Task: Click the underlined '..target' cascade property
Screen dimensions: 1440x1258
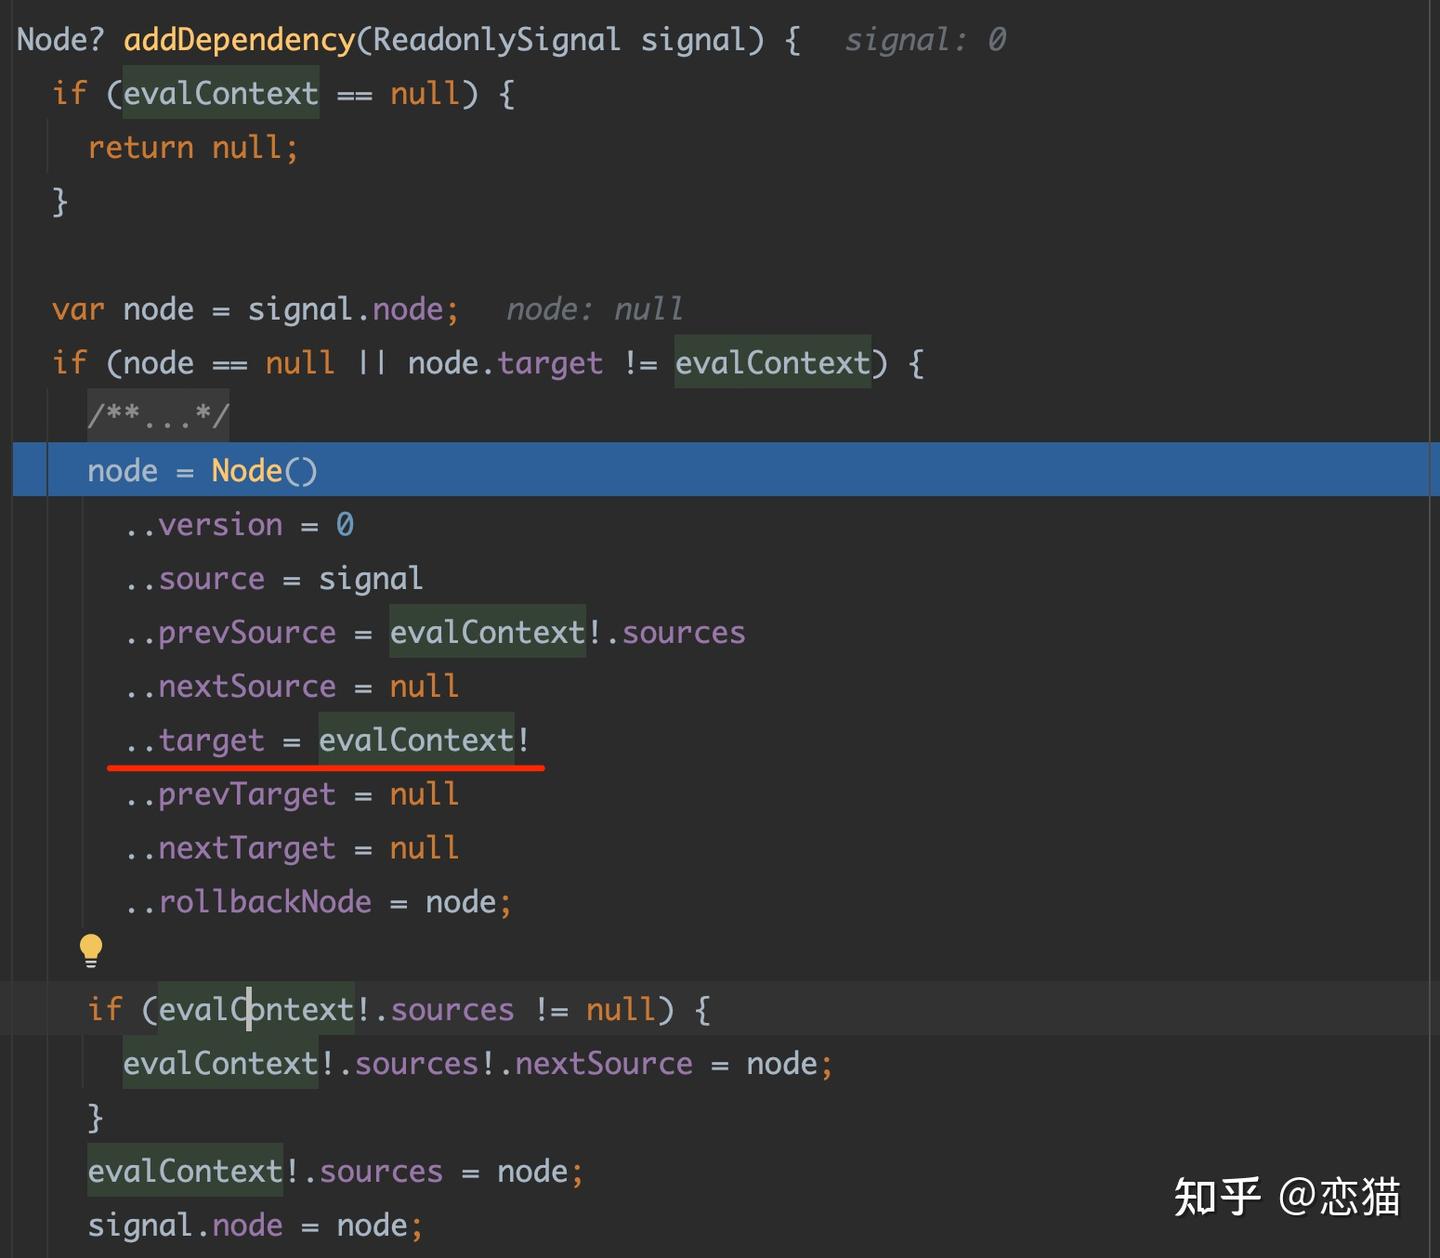Action: (195, 741)
